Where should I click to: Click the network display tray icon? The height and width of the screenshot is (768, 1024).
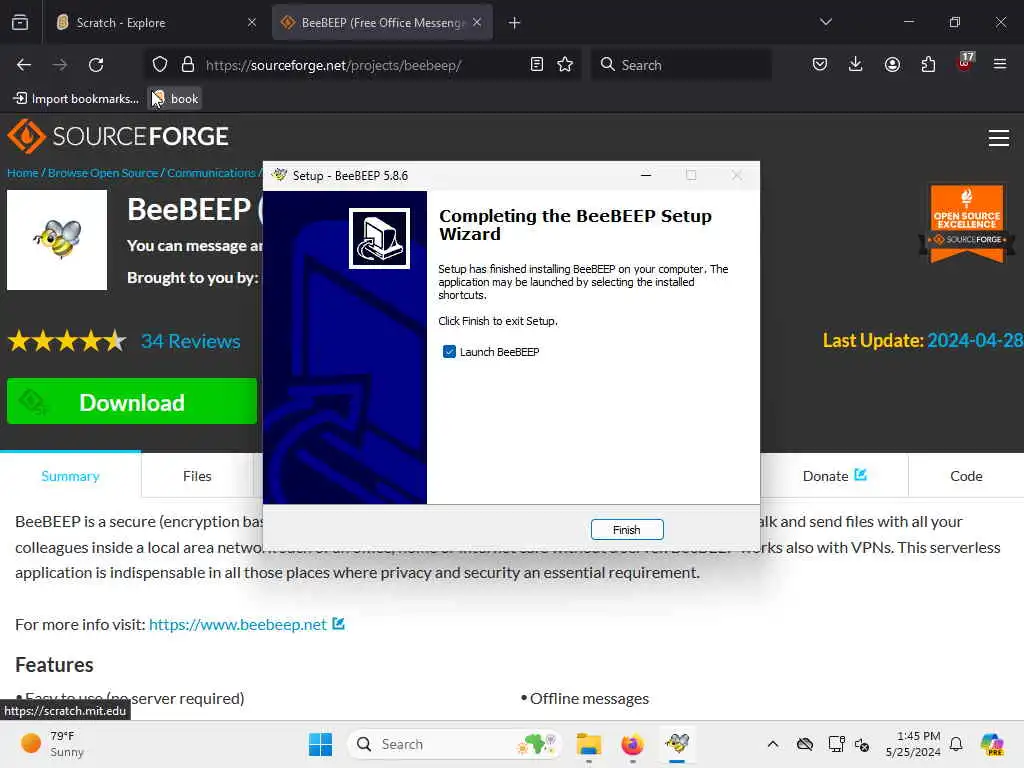pyautogui.click(x=836, y=744)
